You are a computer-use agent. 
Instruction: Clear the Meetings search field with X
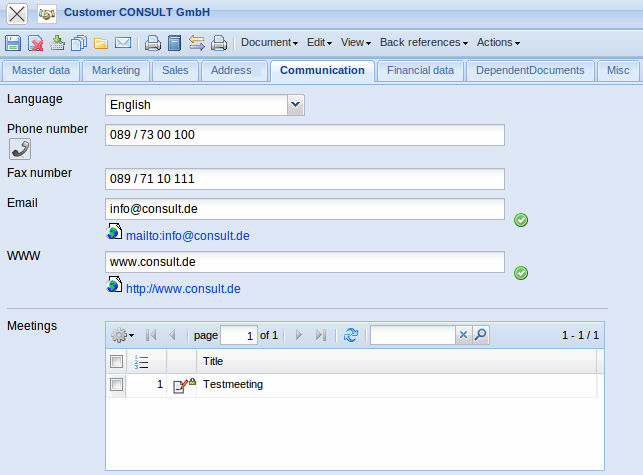[x=463, y=336]
